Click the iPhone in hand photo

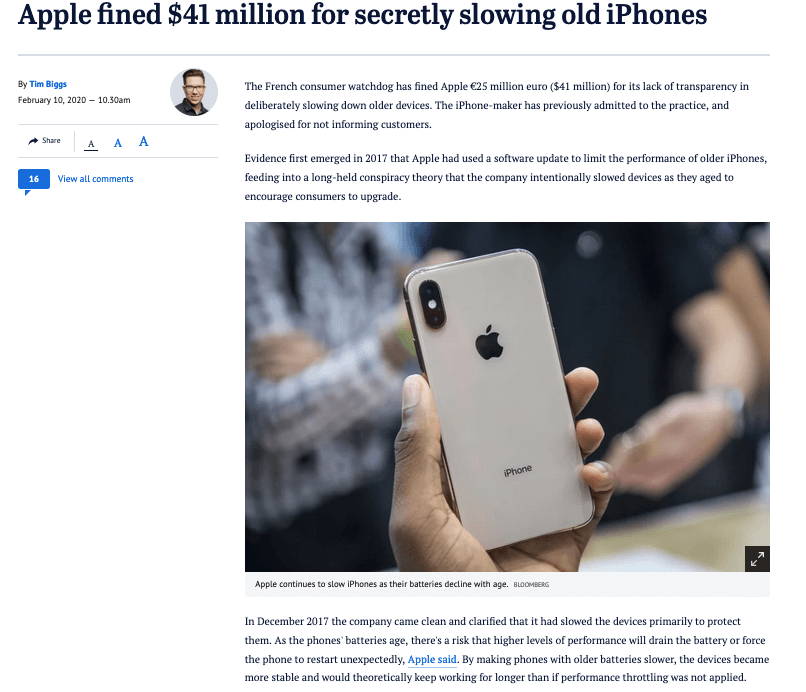pyautogui.click(x=507, y=396)
